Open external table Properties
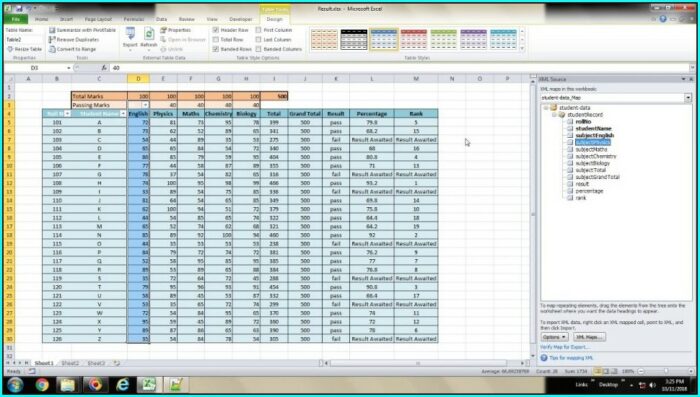 [175, 30]
